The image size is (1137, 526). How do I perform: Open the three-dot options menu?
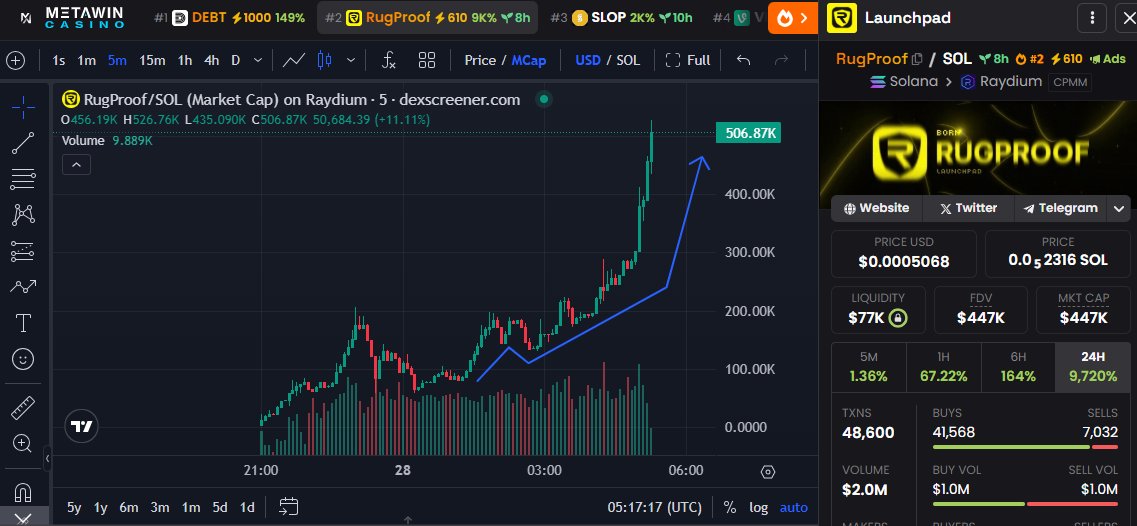[1092, 18]
